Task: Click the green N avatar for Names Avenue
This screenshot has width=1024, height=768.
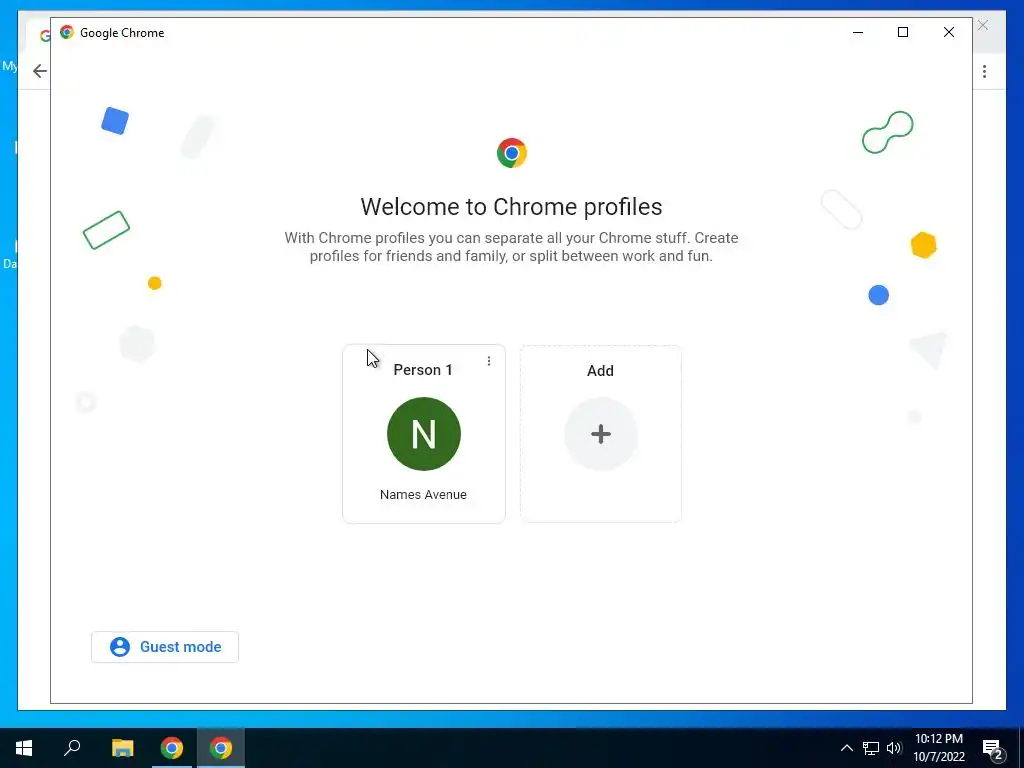Action: (x=424, y=434)
